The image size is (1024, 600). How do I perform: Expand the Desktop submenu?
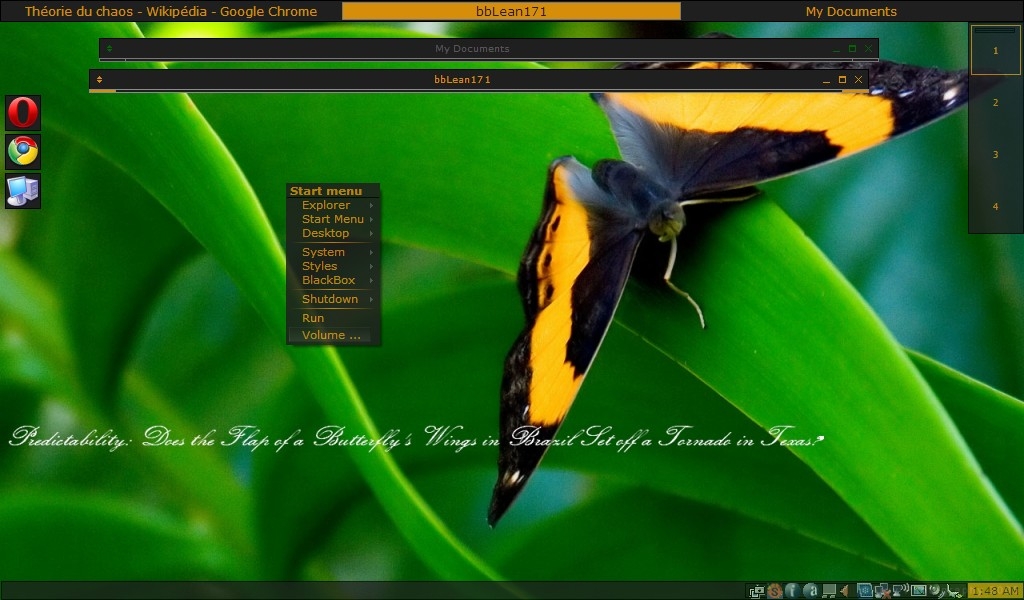(333, 233)
